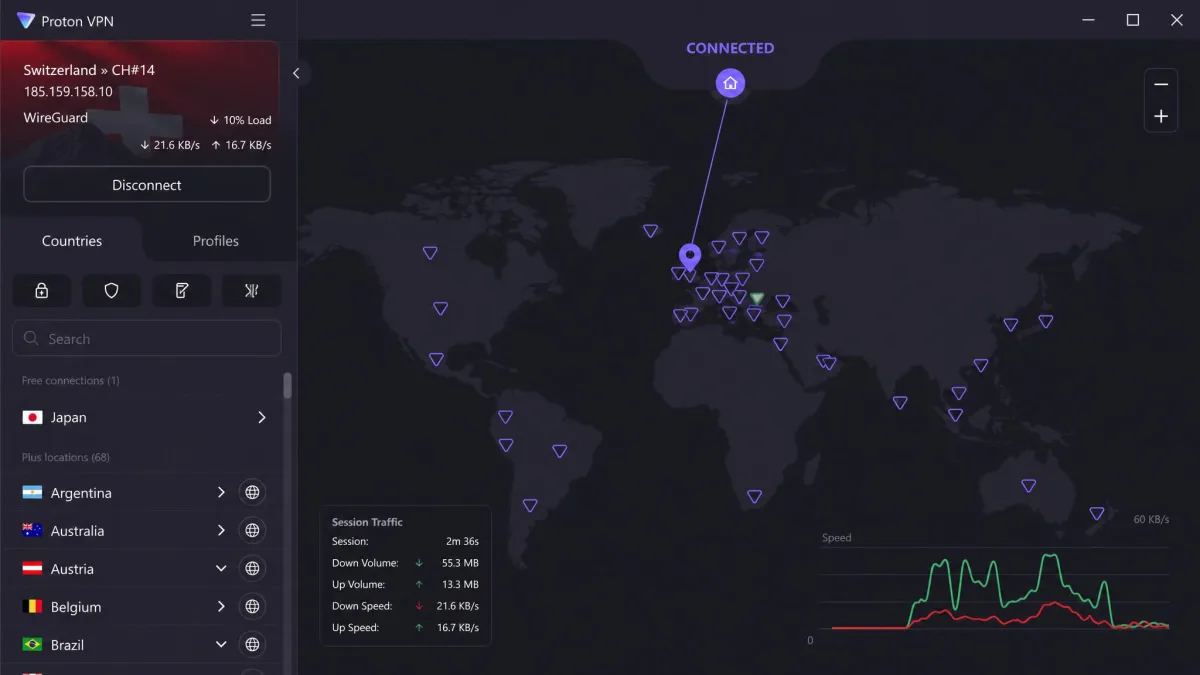
Task: Click the Session Traffic heading
Action: point(367,522)
